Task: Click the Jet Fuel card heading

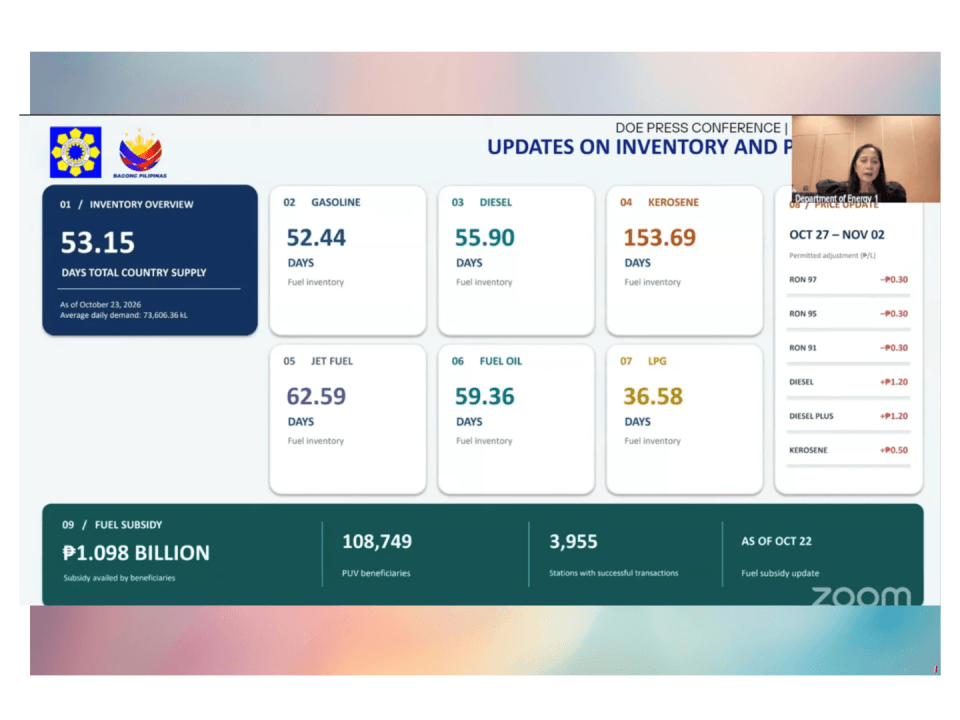Action: [x=318, y=361]
